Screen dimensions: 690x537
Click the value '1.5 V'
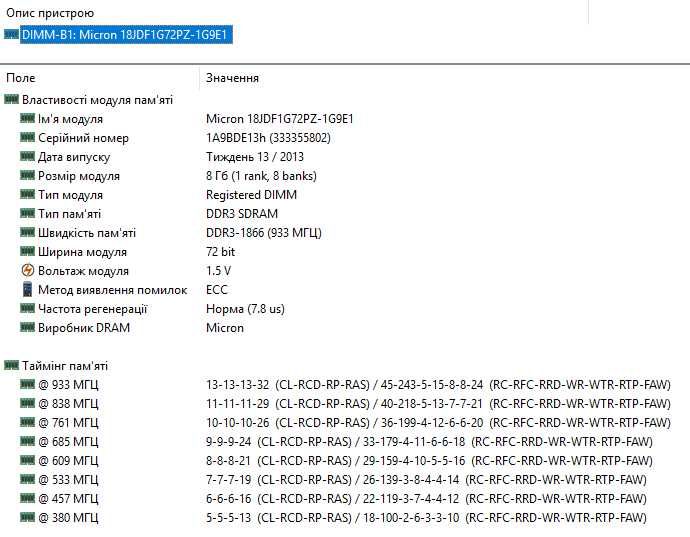[218, 271]
